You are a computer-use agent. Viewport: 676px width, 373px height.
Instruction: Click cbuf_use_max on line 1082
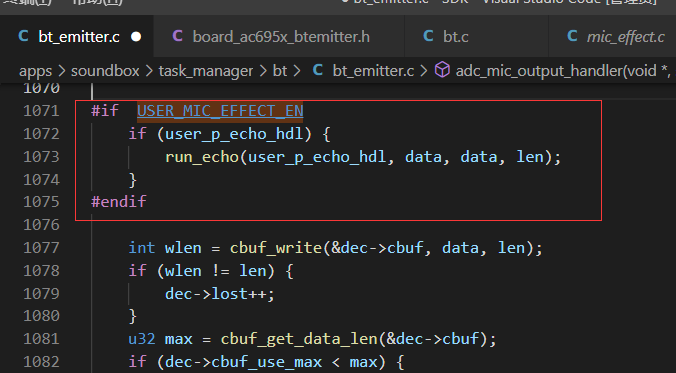click(266, 362)
